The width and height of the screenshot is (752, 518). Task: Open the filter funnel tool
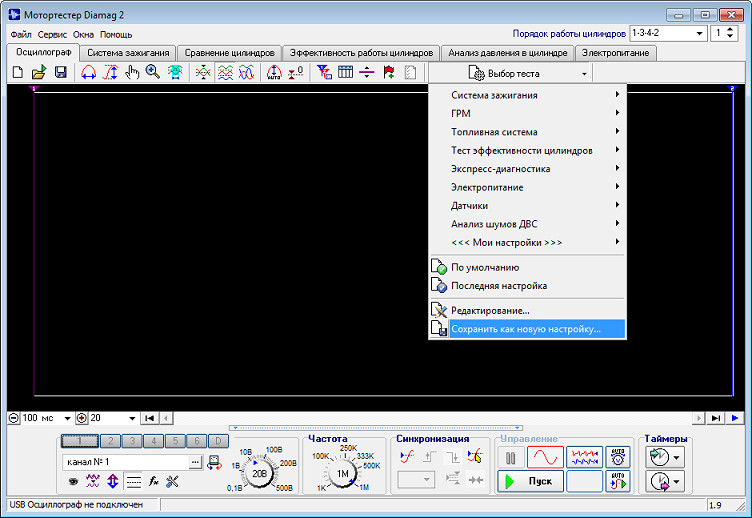[324, 72]
